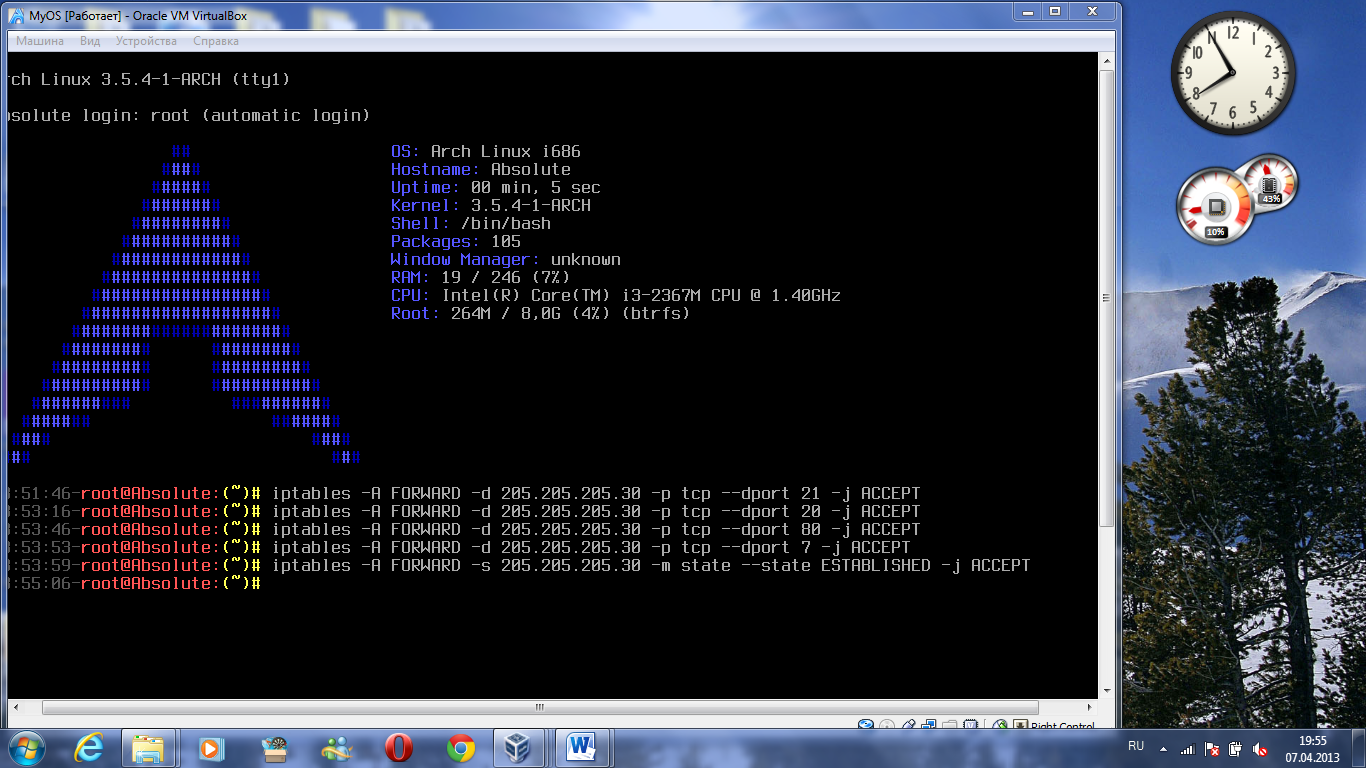Image resolution: width=1366 pixels, height=768 pixels.
Task: Click the 'Uptime: 00 min, 5 sec' line
Action: 496,187
